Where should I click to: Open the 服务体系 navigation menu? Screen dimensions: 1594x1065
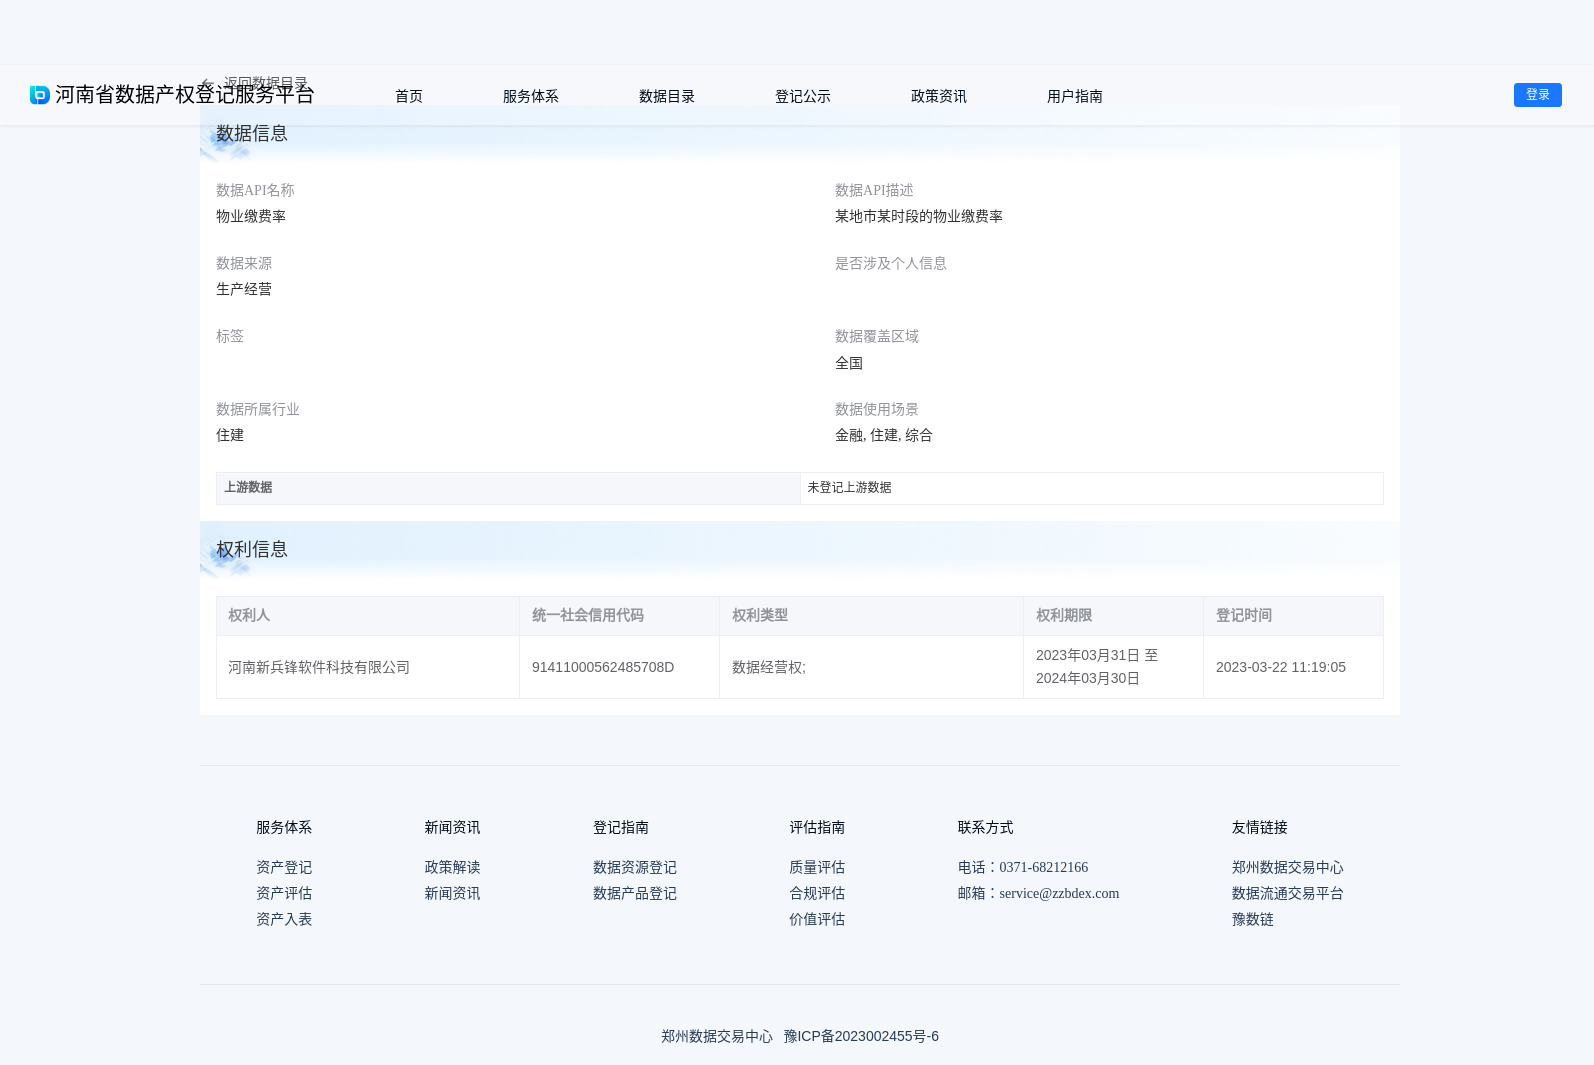coord(531,96)
